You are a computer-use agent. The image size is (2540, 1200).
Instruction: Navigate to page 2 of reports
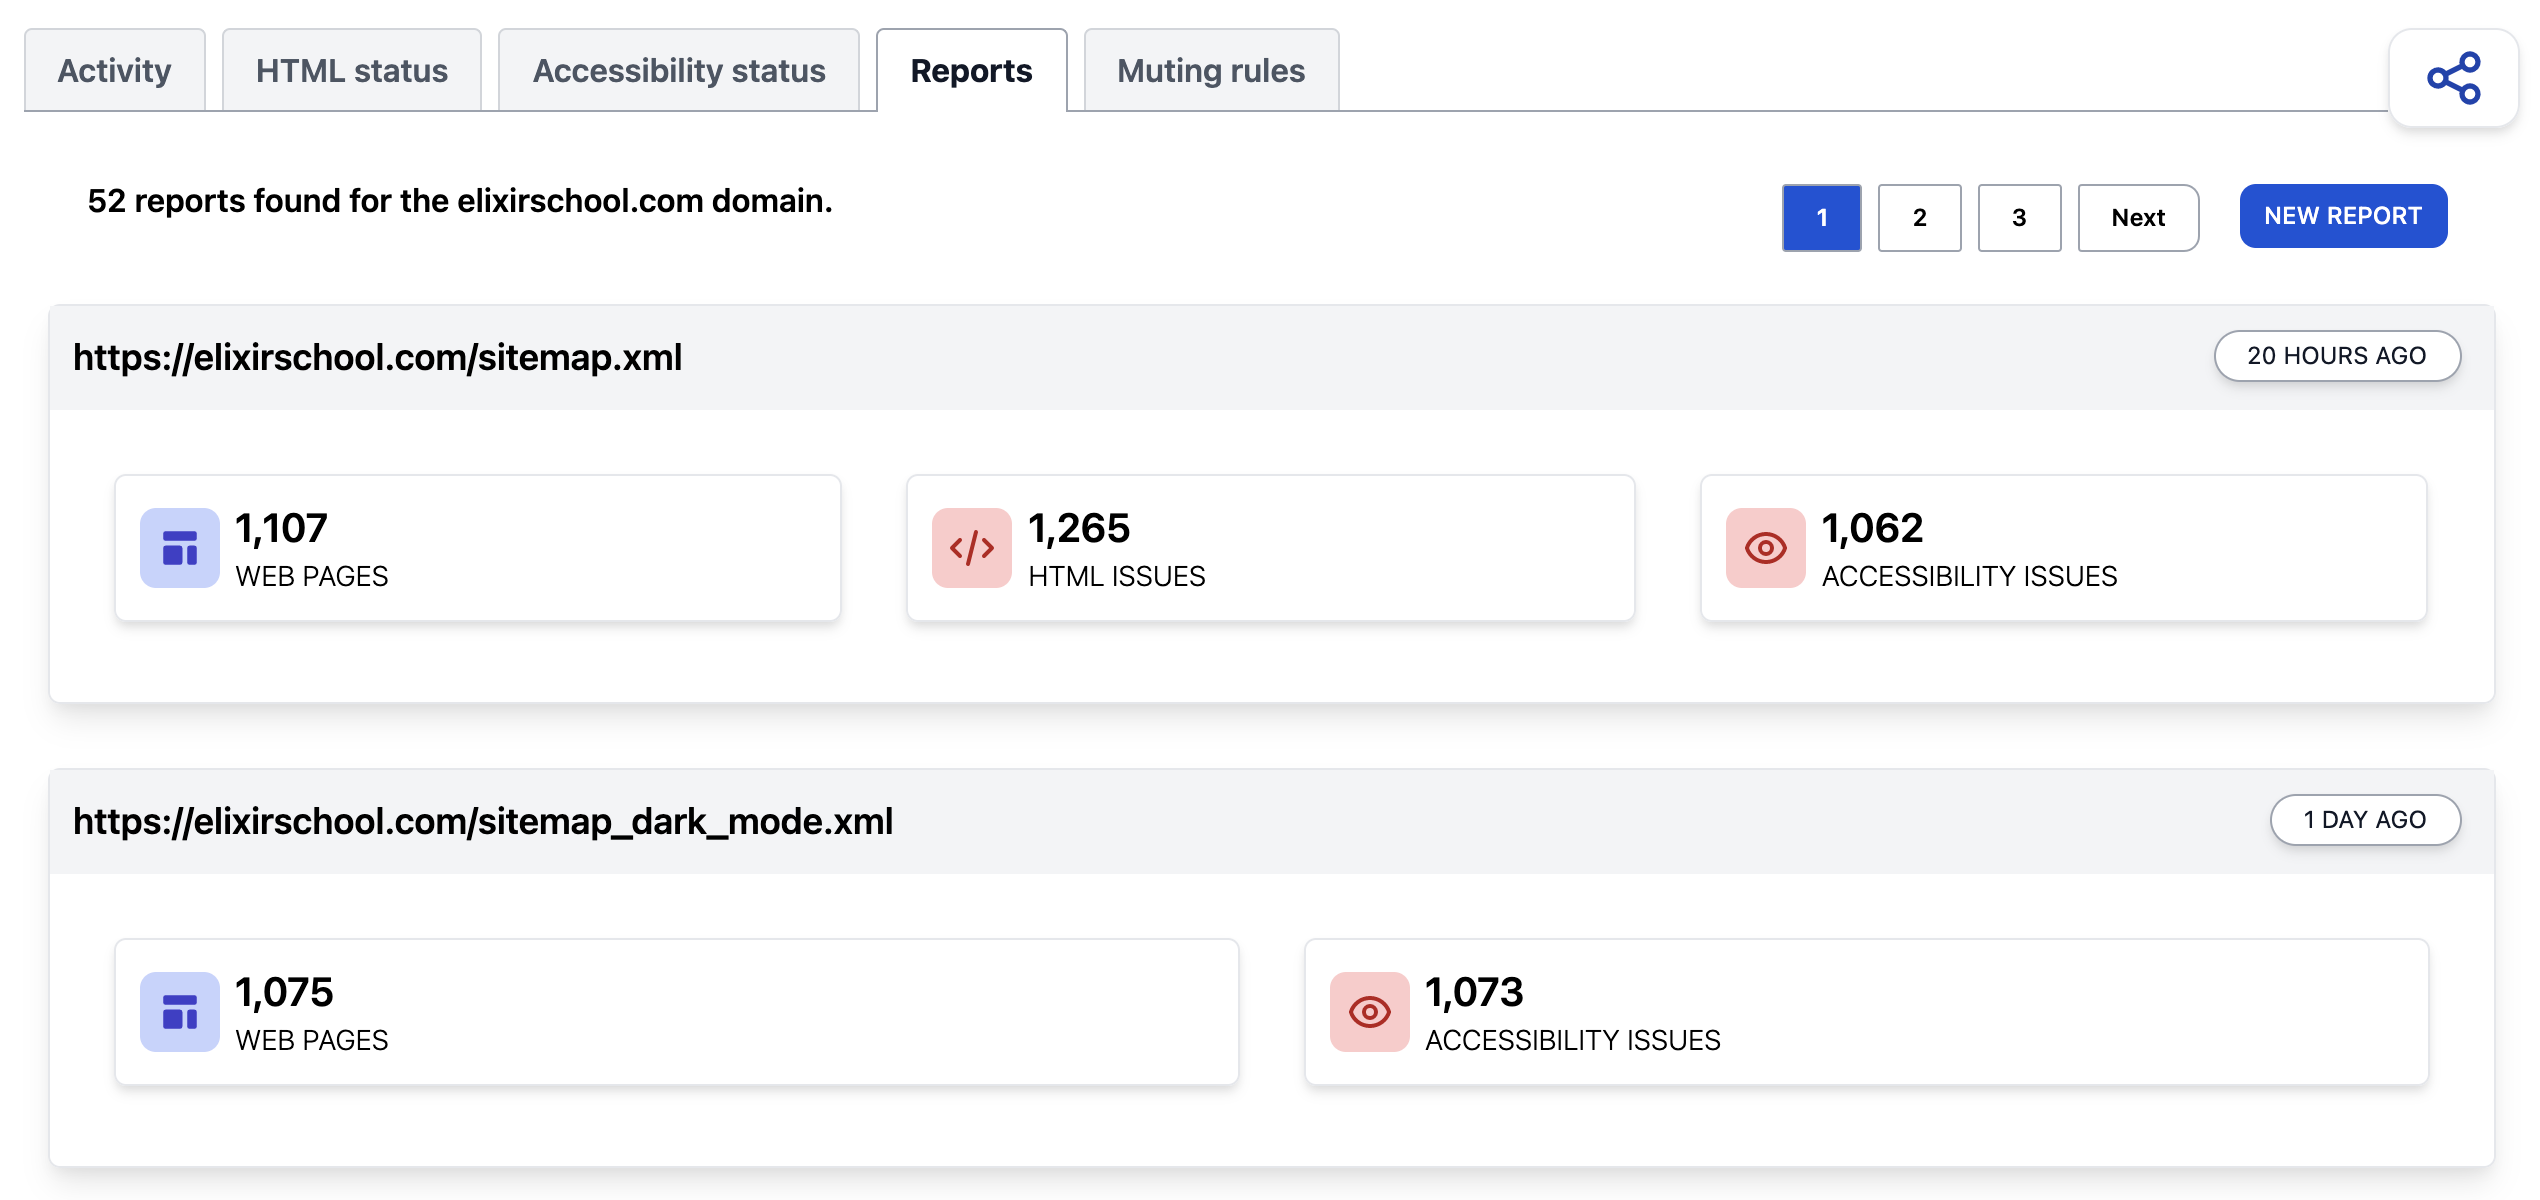coord(1918,215)
